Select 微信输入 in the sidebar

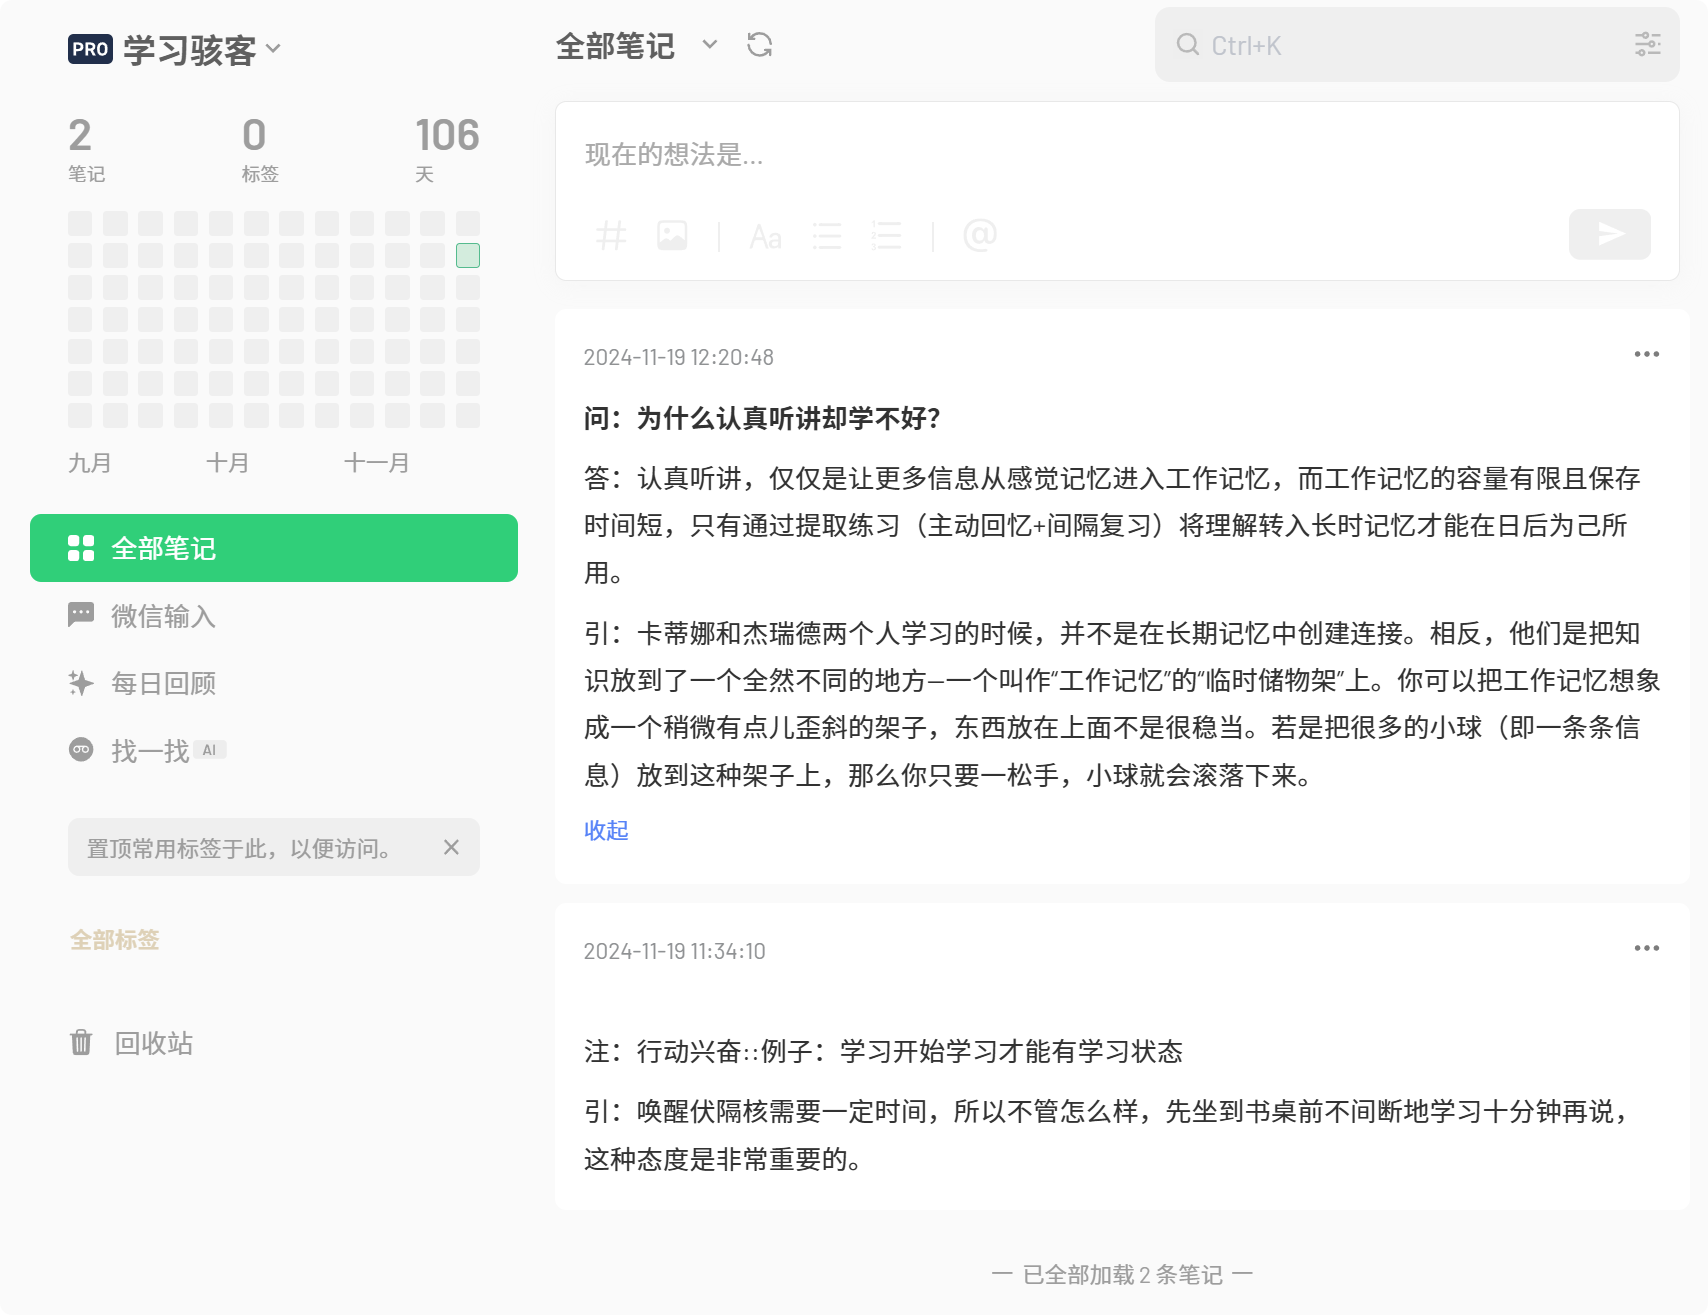pyautogui.click(x=163, y=616)
